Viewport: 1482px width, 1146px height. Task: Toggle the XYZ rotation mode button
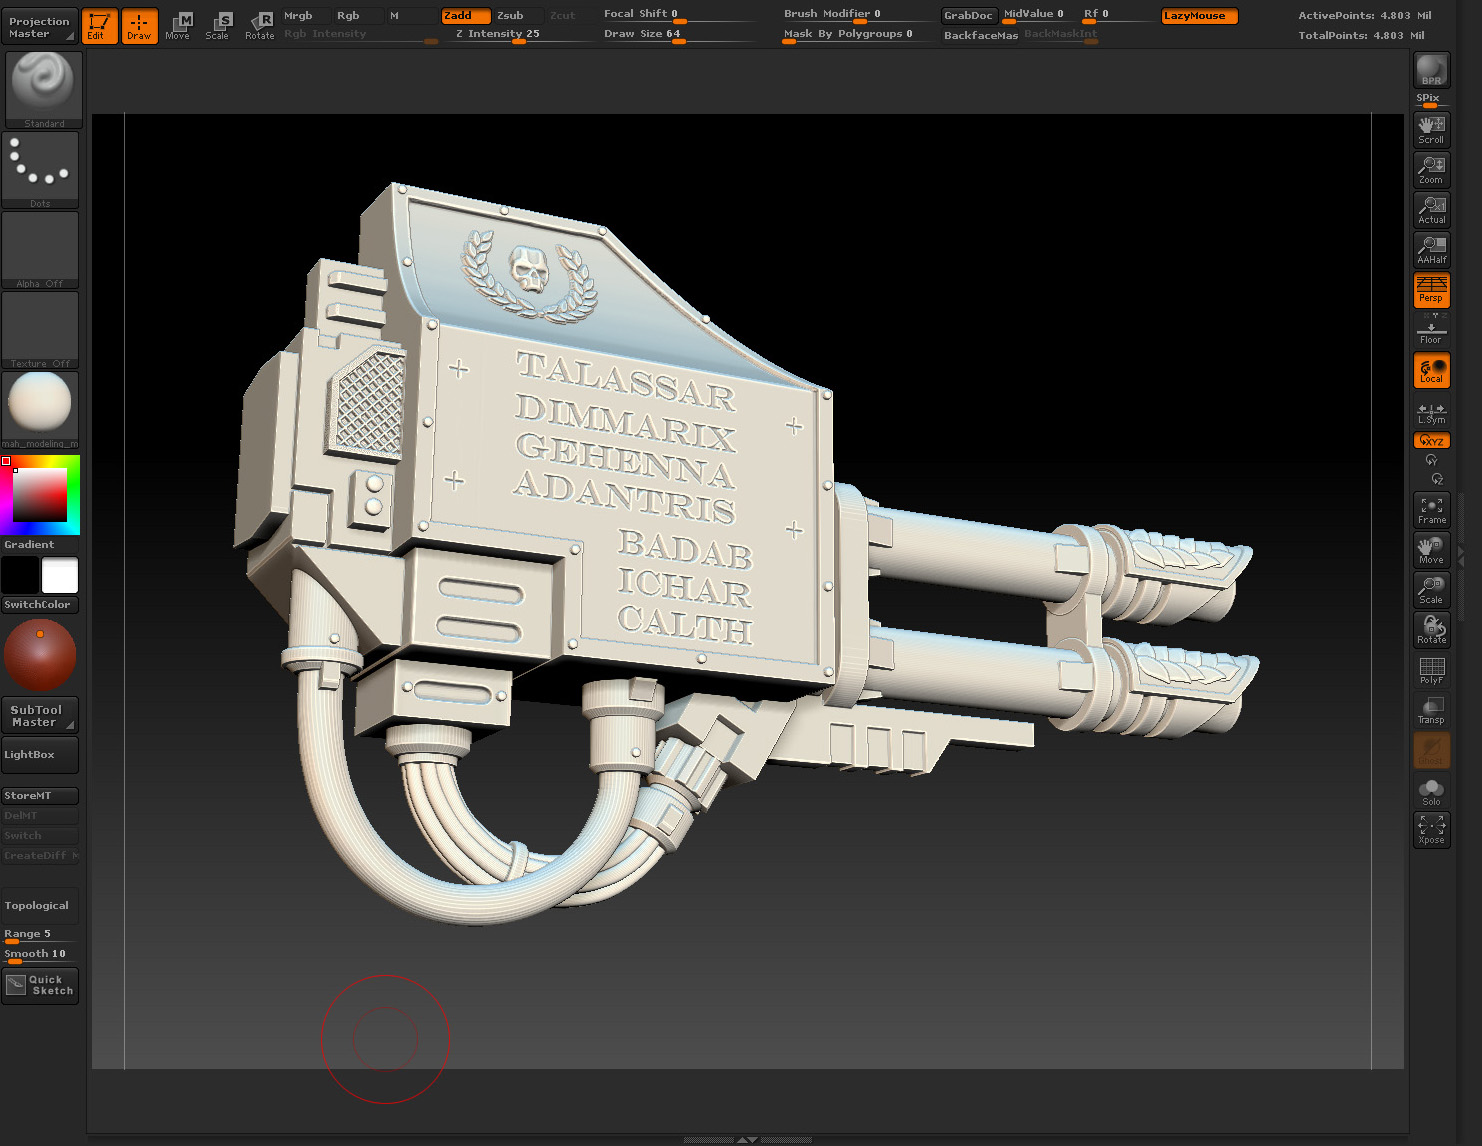(x=1432, y=441)
